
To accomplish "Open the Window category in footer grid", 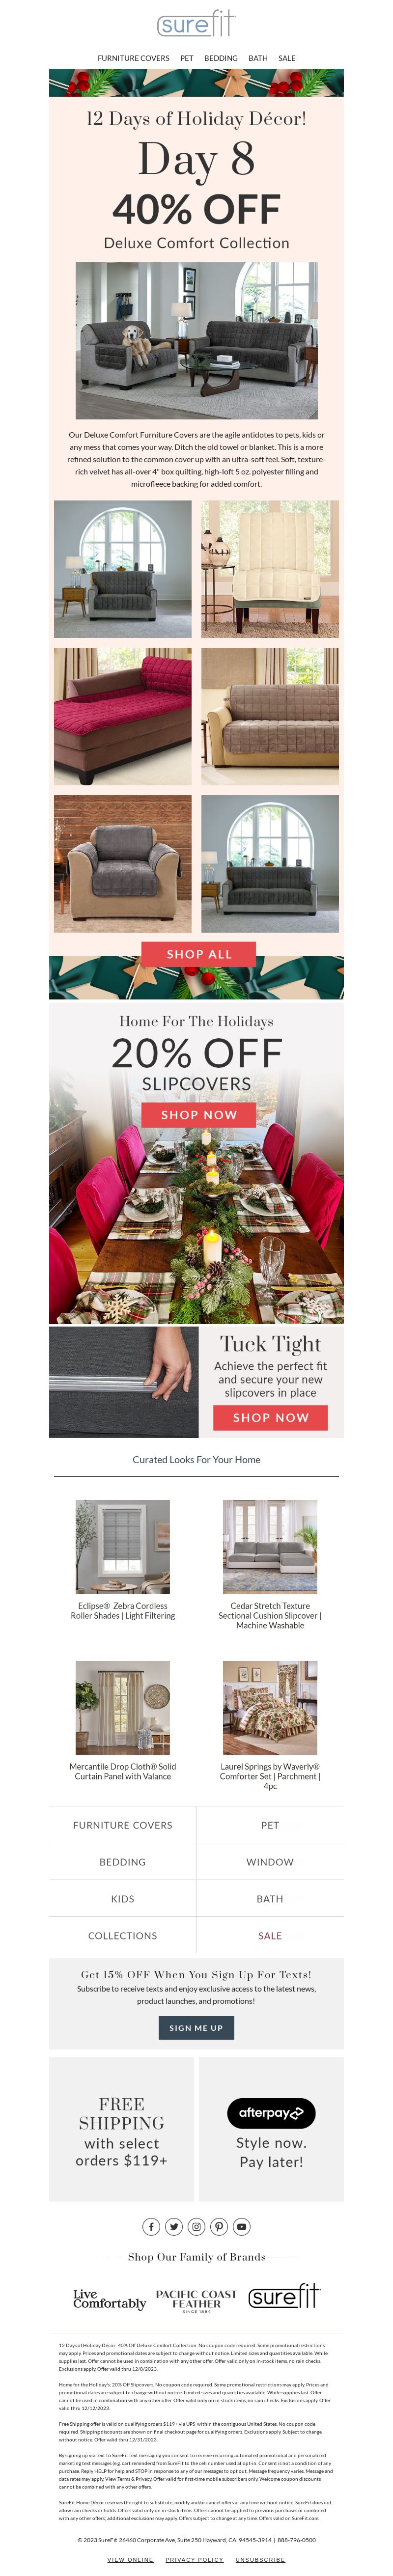I will (x=270, y=1862).
